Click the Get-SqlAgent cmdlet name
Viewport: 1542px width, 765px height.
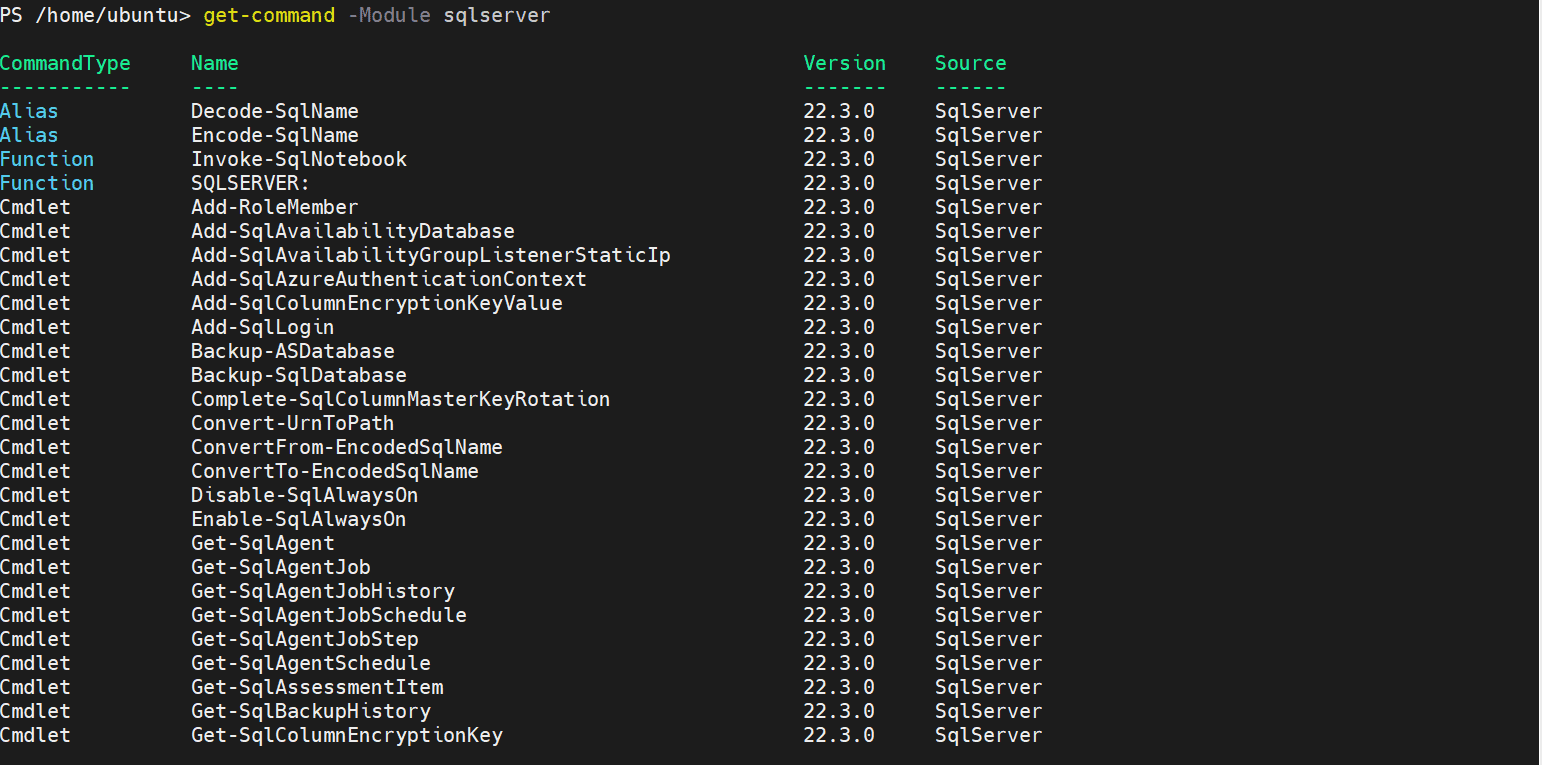coord(263,543)
